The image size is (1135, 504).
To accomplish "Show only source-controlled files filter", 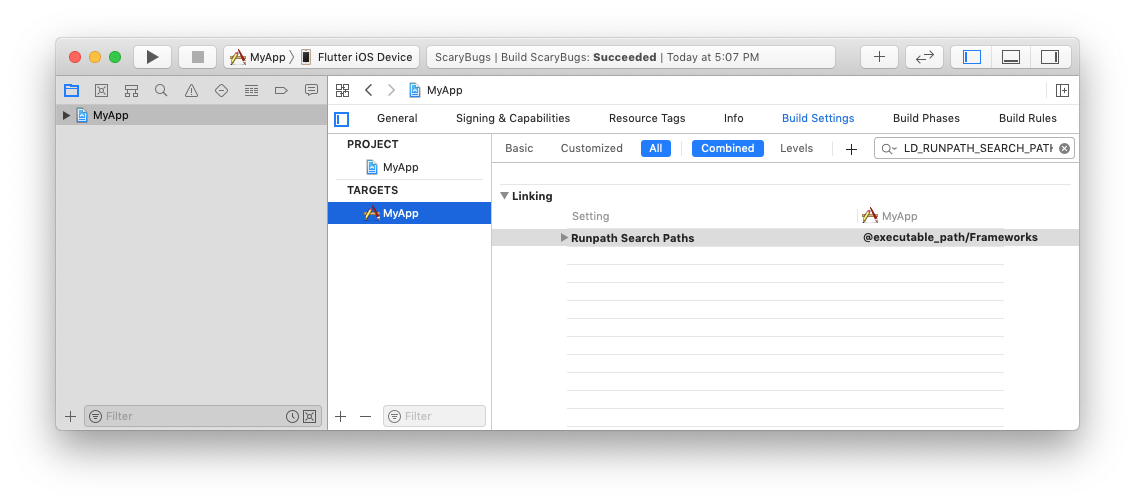I will pyautogui.click(x=309, y=416).
